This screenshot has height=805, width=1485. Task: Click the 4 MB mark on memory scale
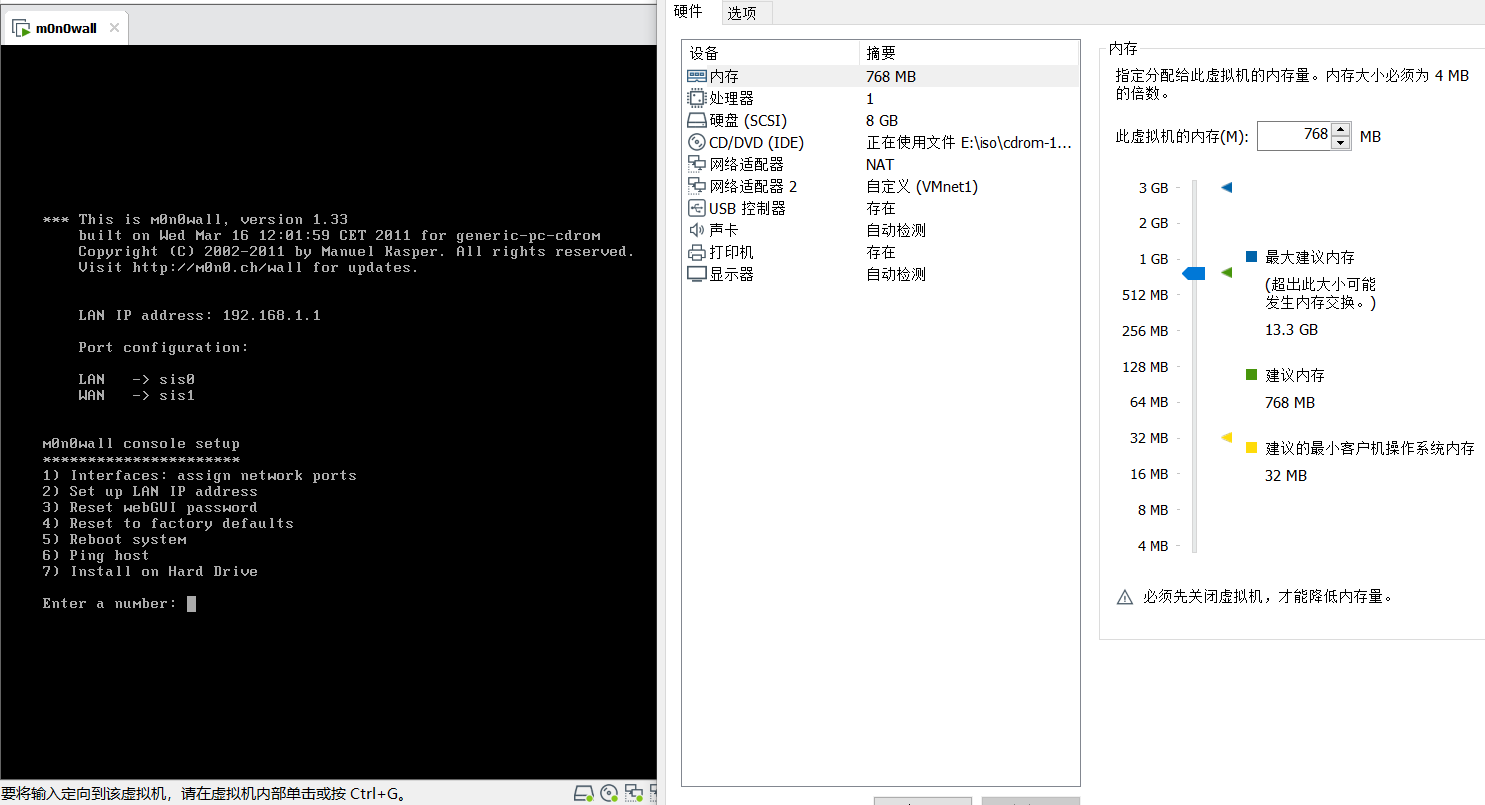[x=1152, y=546]
